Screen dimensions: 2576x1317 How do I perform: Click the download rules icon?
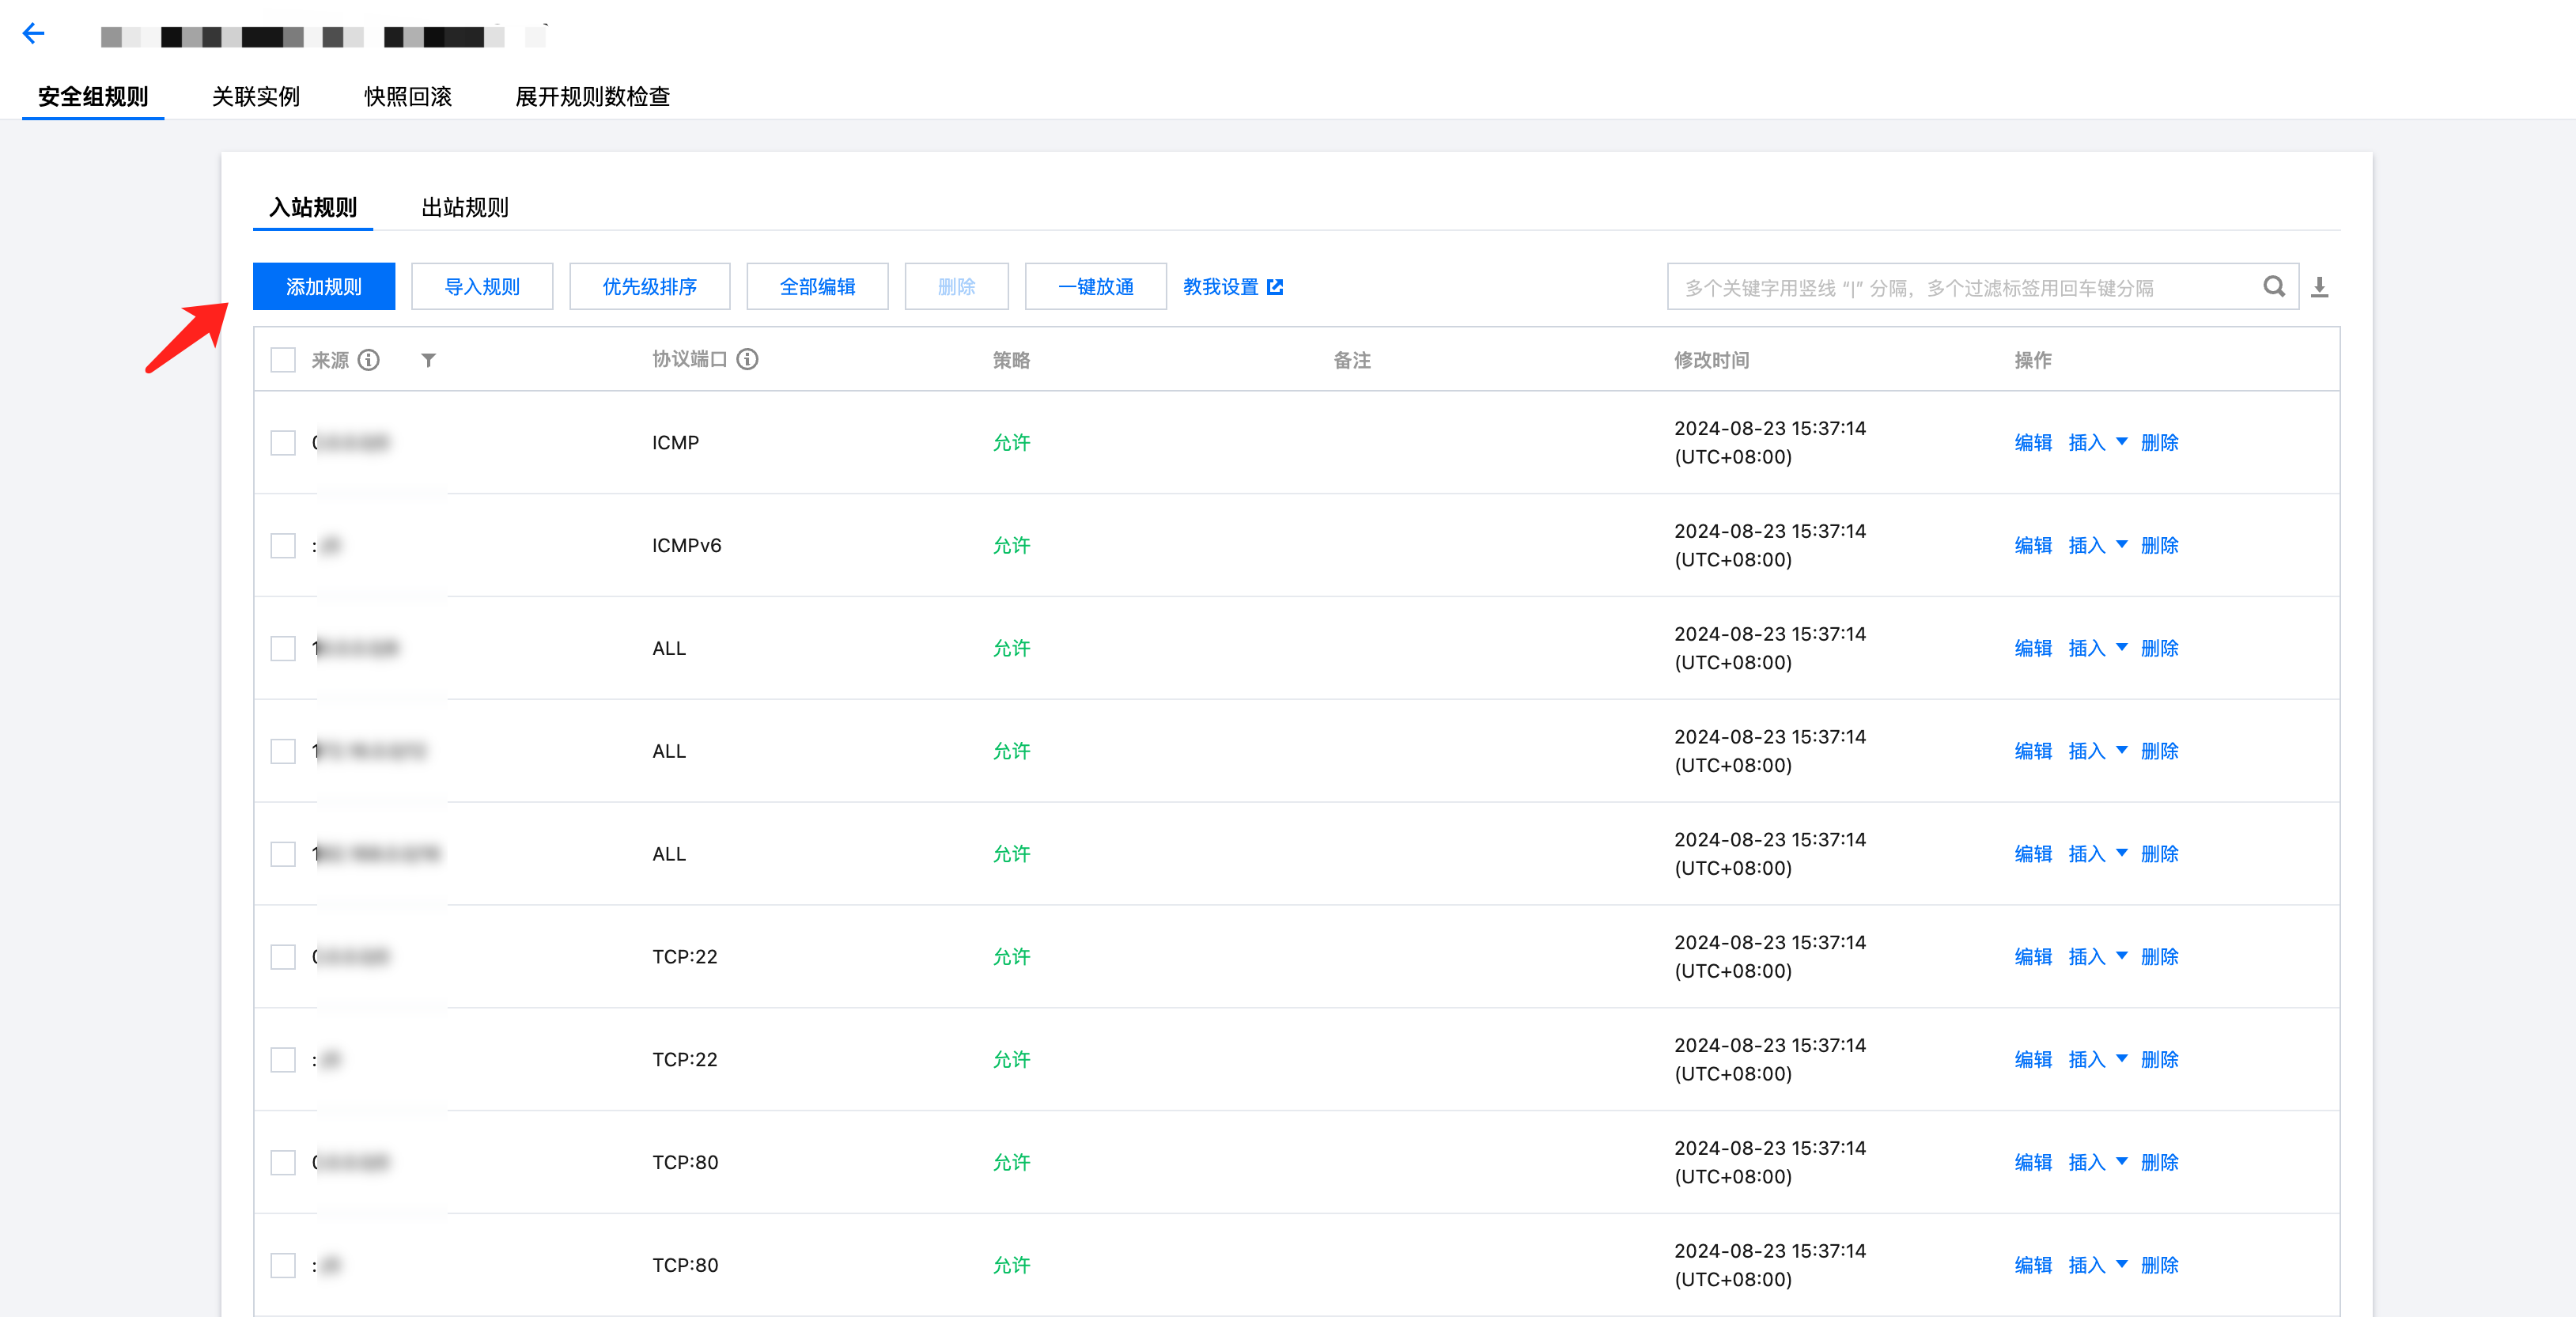coord(2319,288)
